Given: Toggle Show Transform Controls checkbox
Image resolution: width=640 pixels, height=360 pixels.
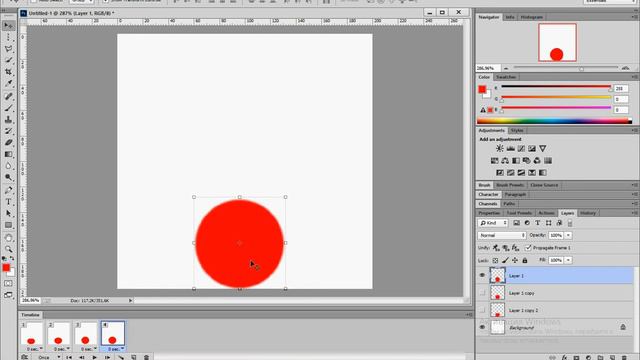Looking at the screenshot, I should 106,1.
